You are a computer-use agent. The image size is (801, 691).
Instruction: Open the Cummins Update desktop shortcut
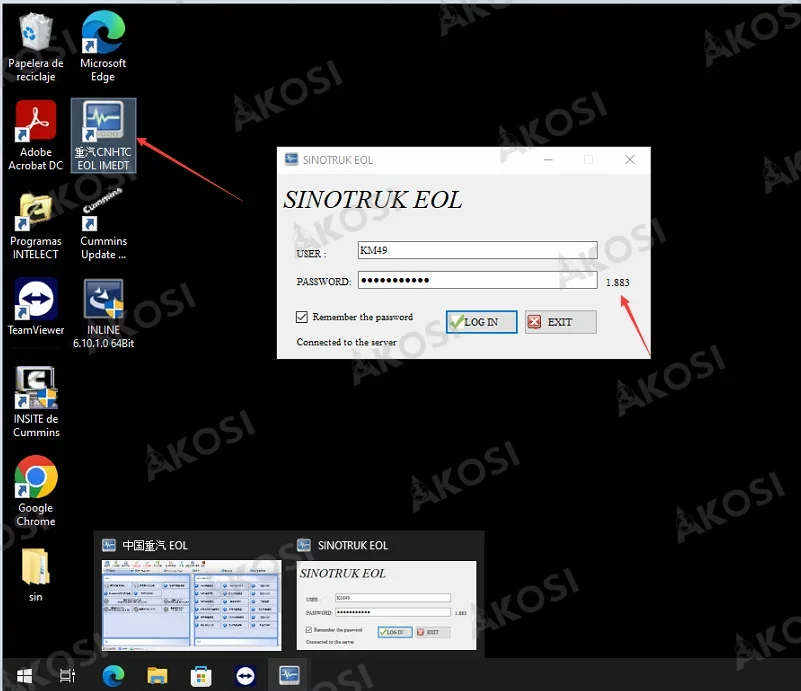coord(103,225)
